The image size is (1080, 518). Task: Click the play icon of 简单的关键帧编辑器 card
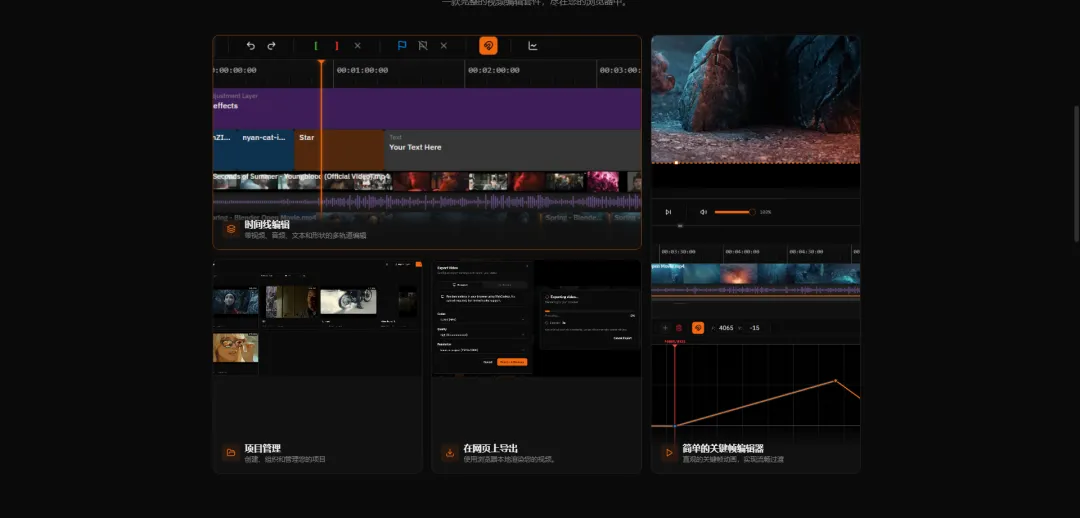click(668, 453)
